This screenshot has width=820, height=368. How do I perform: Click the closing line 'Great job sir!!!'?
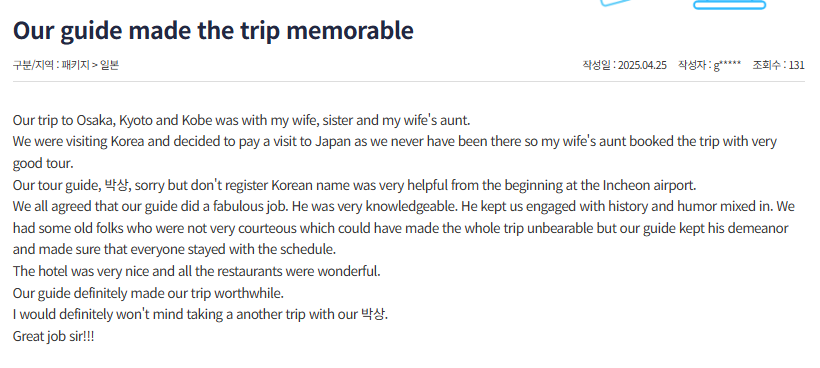53,336
